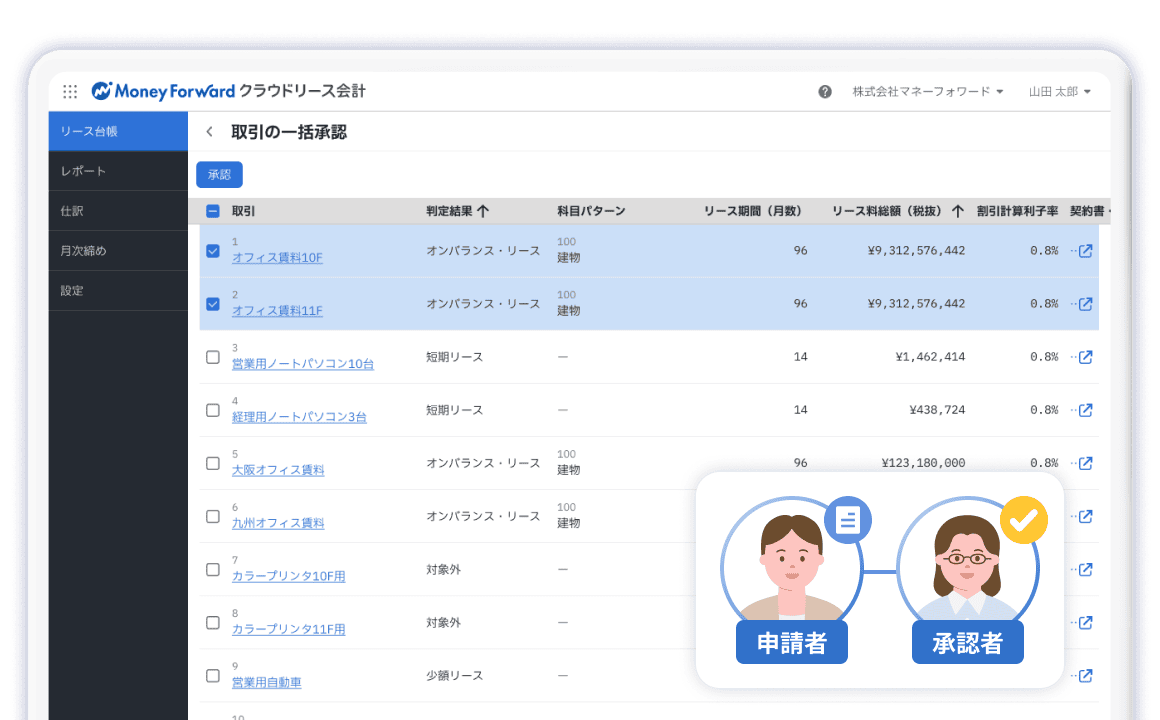Open the 経理用ノートパソコン3台 transaction link

pyautogui.click(x=299, y=417)
